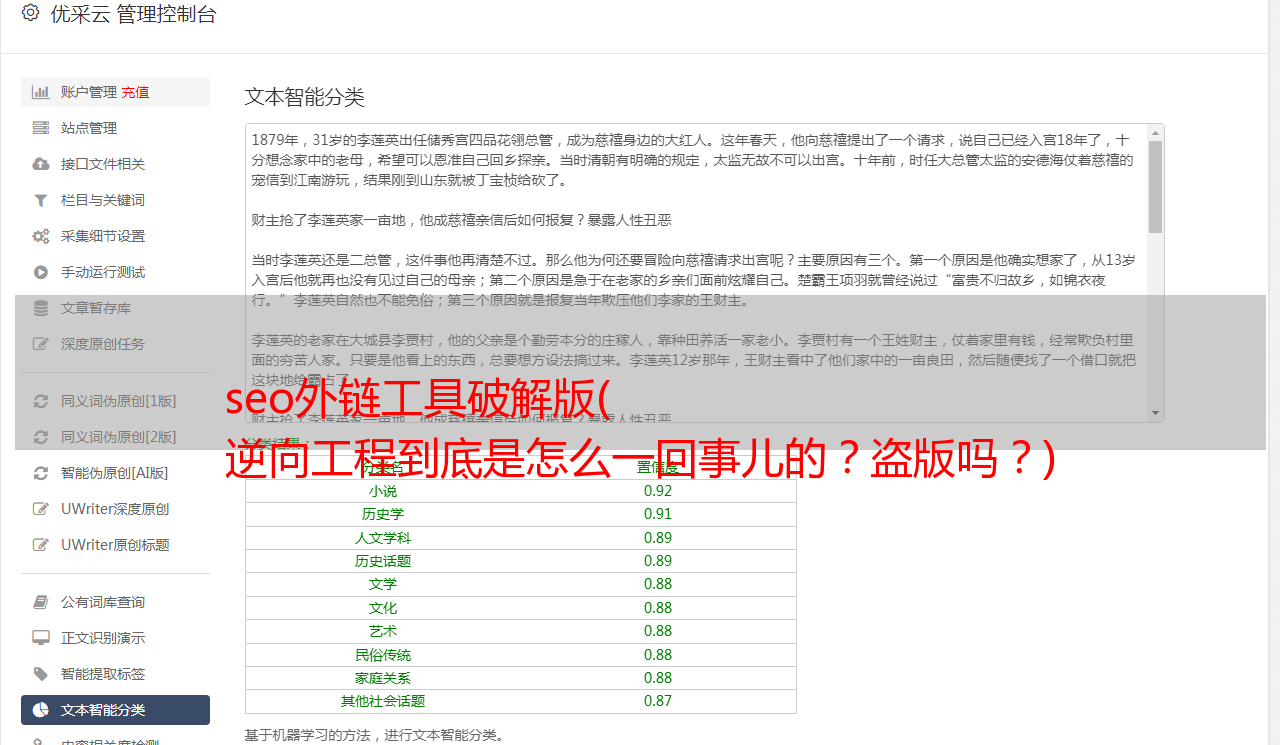Viewport: 1280px width, 745px height.
Task: Click the 优采云 管理控制台 header title
Action: coord(133,14)
